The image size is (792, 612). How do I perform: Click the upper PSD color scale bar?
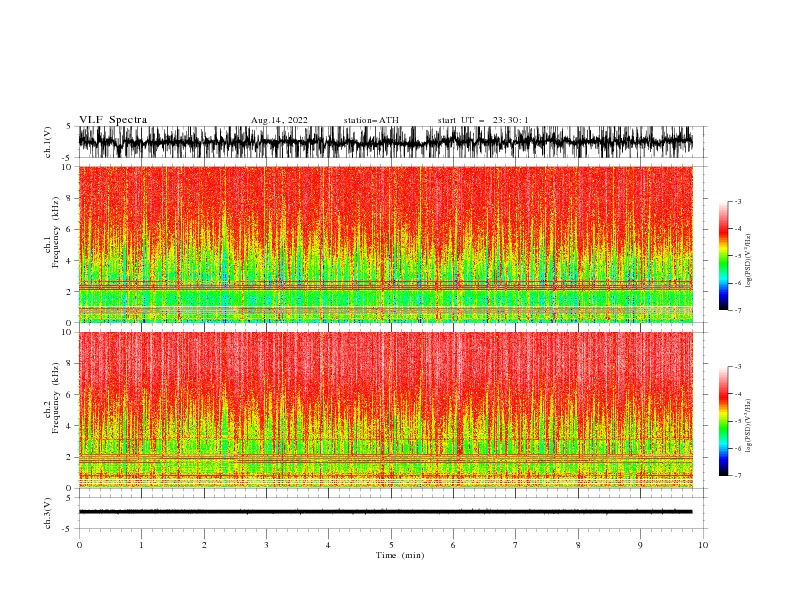(723, 256)
